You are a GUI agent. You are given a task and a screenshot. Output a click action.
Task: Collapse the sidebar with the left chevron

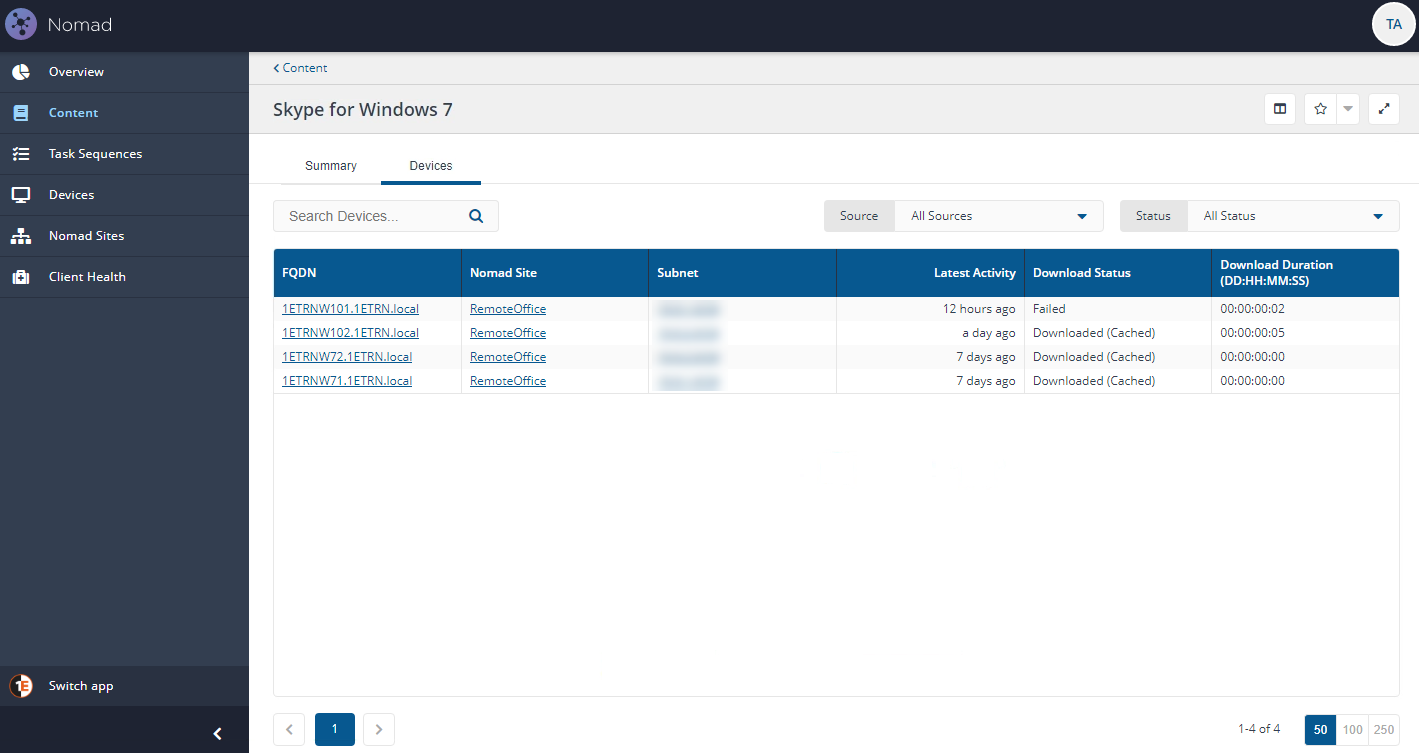[217, 734]
